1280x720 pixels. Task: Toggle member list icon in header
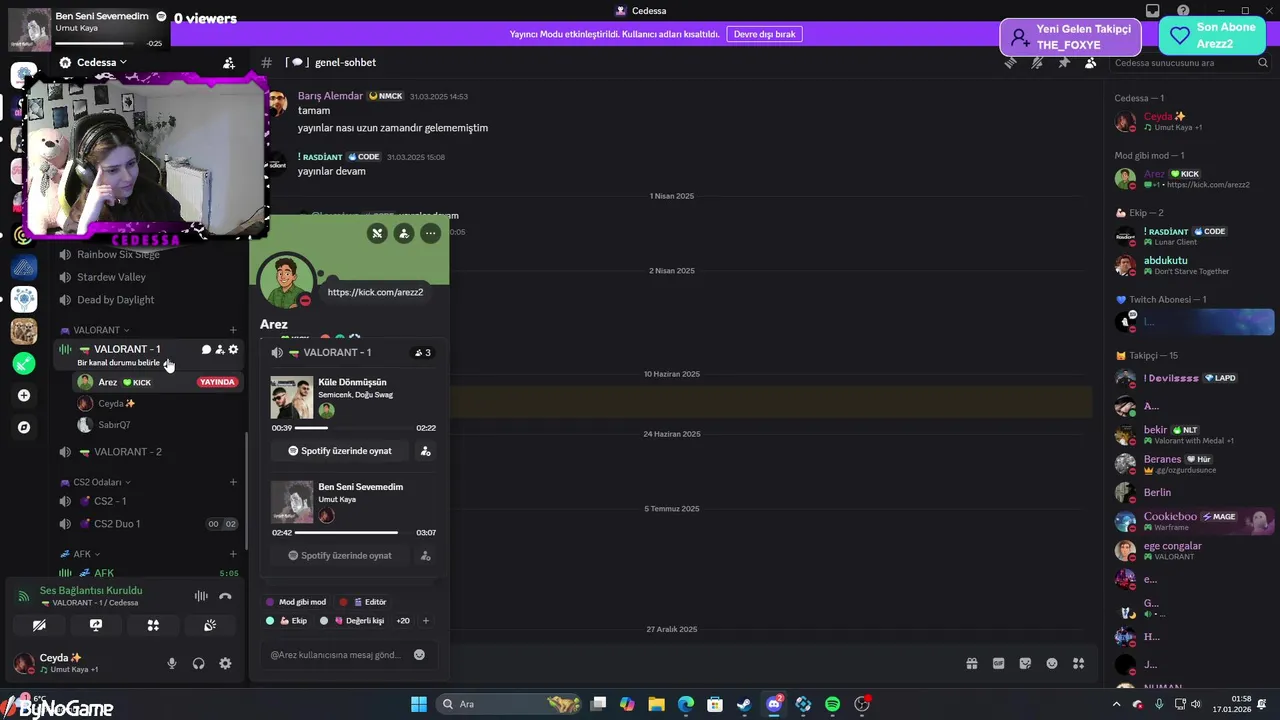[1090, 62]
